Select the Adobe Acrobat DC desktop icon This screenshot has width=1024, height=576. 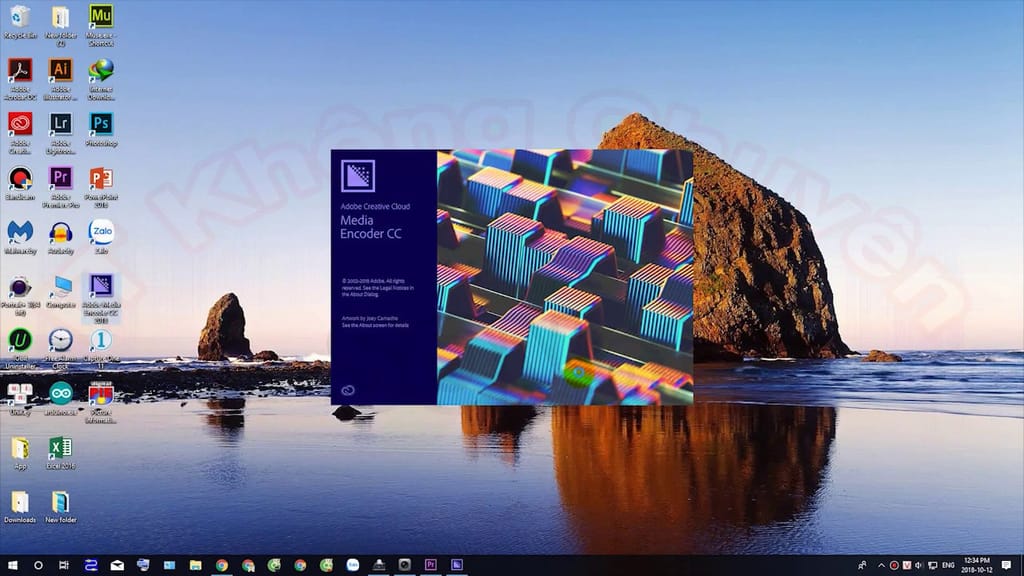(20, 79)
